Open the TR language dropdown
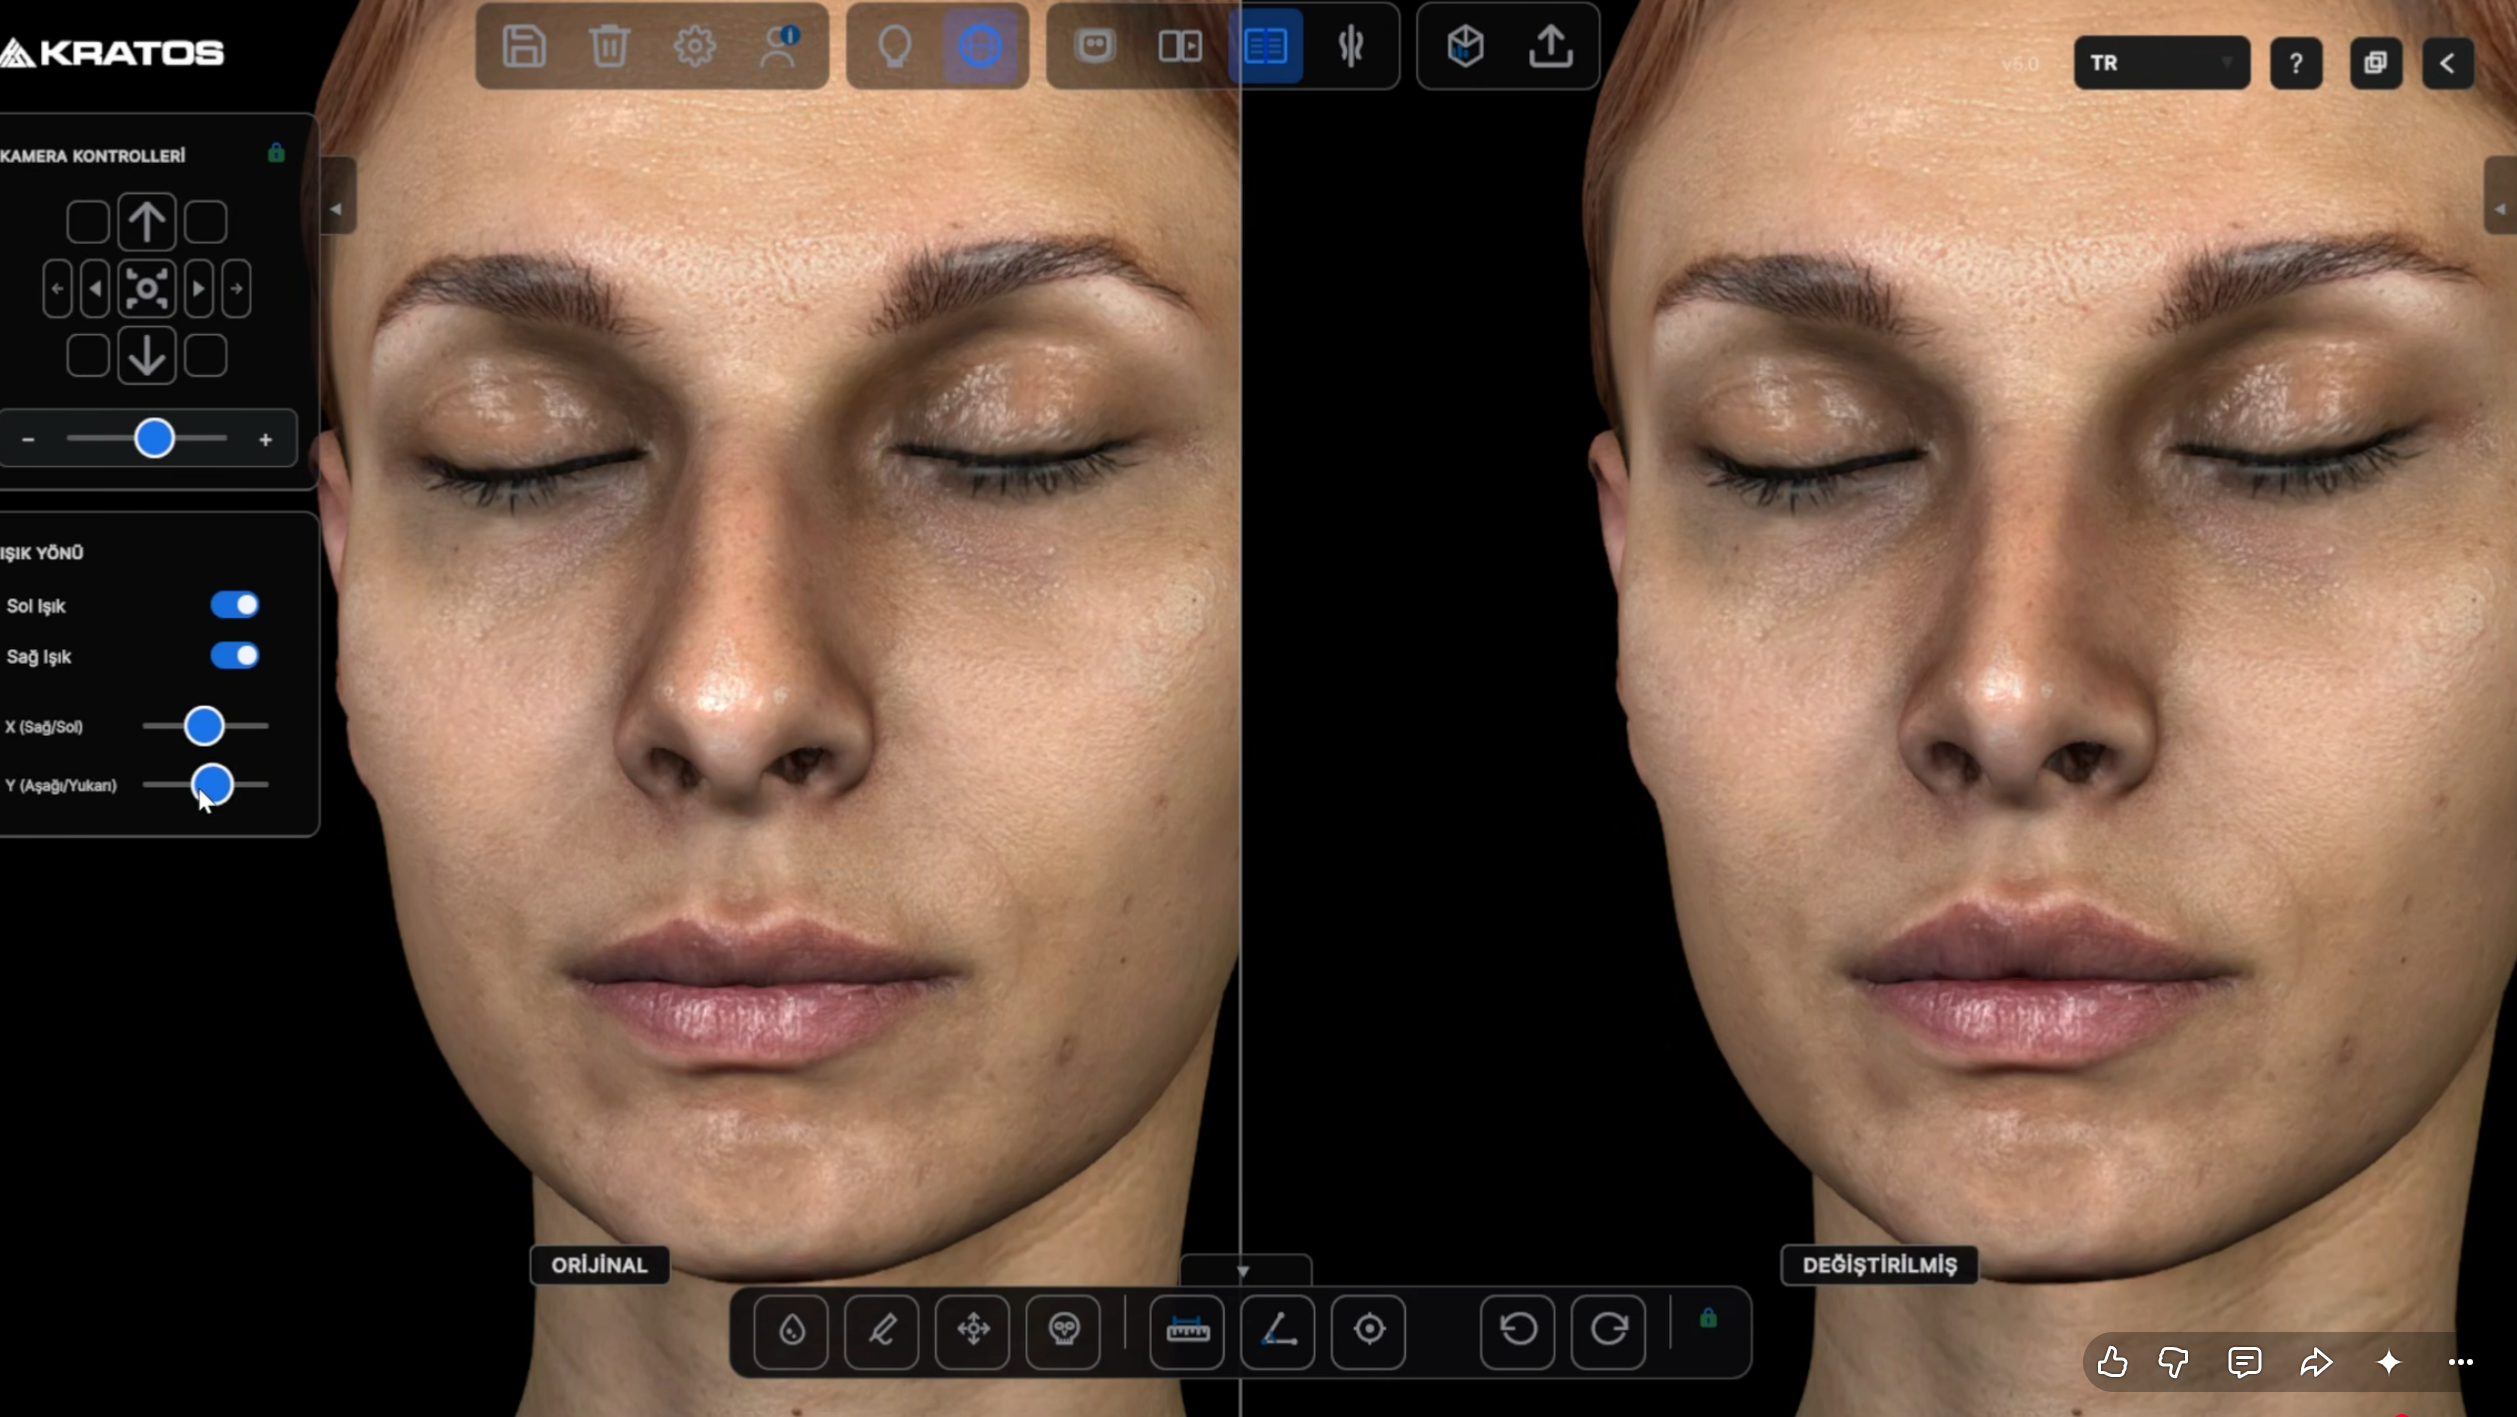Screen dimensions: 2517x1417 2162,63
